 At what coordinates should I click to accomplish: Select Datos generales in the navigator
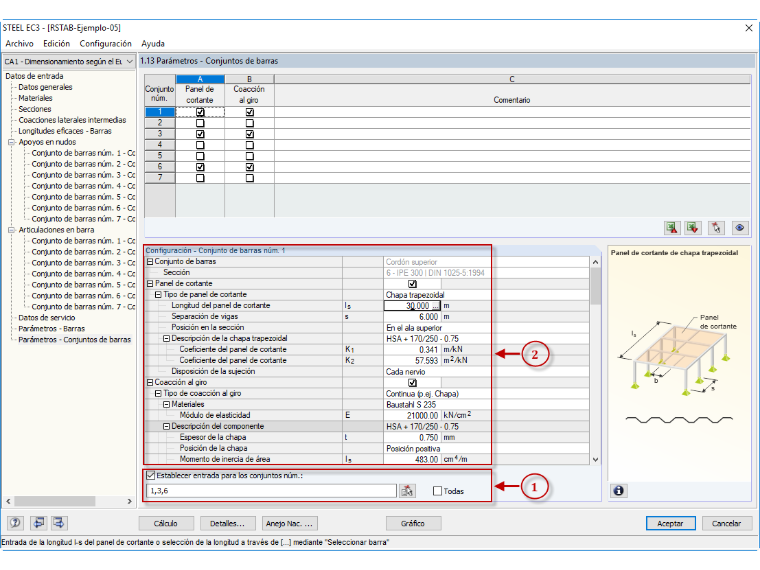[x=45, y=87]
